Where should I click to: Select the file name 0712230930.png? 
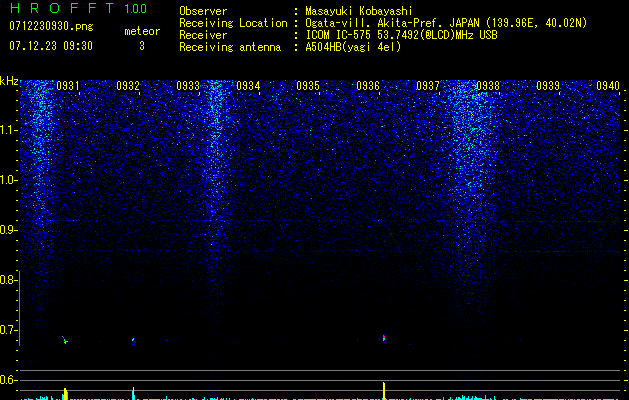pyautogui.click(x=51, y=26)
